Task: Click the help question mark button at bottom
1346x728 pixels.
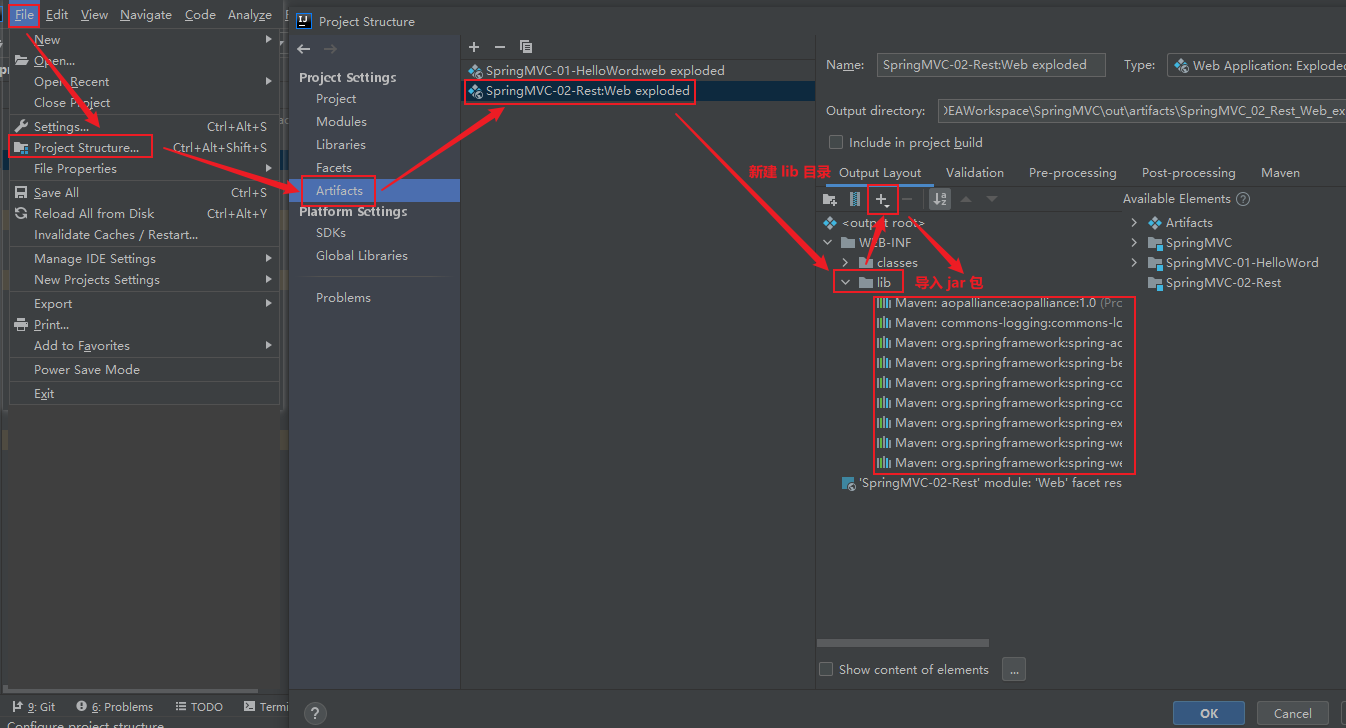Action: click(314, 713)
